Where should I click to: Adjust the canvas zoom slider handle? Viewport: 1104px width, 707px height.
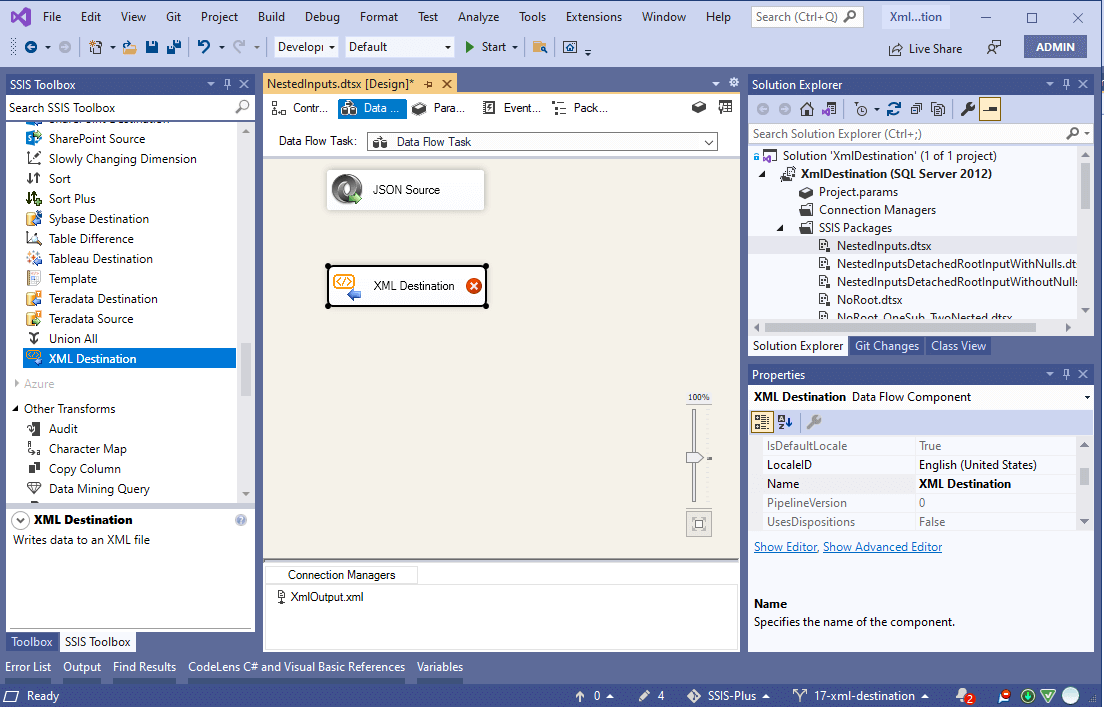(695, 458)
